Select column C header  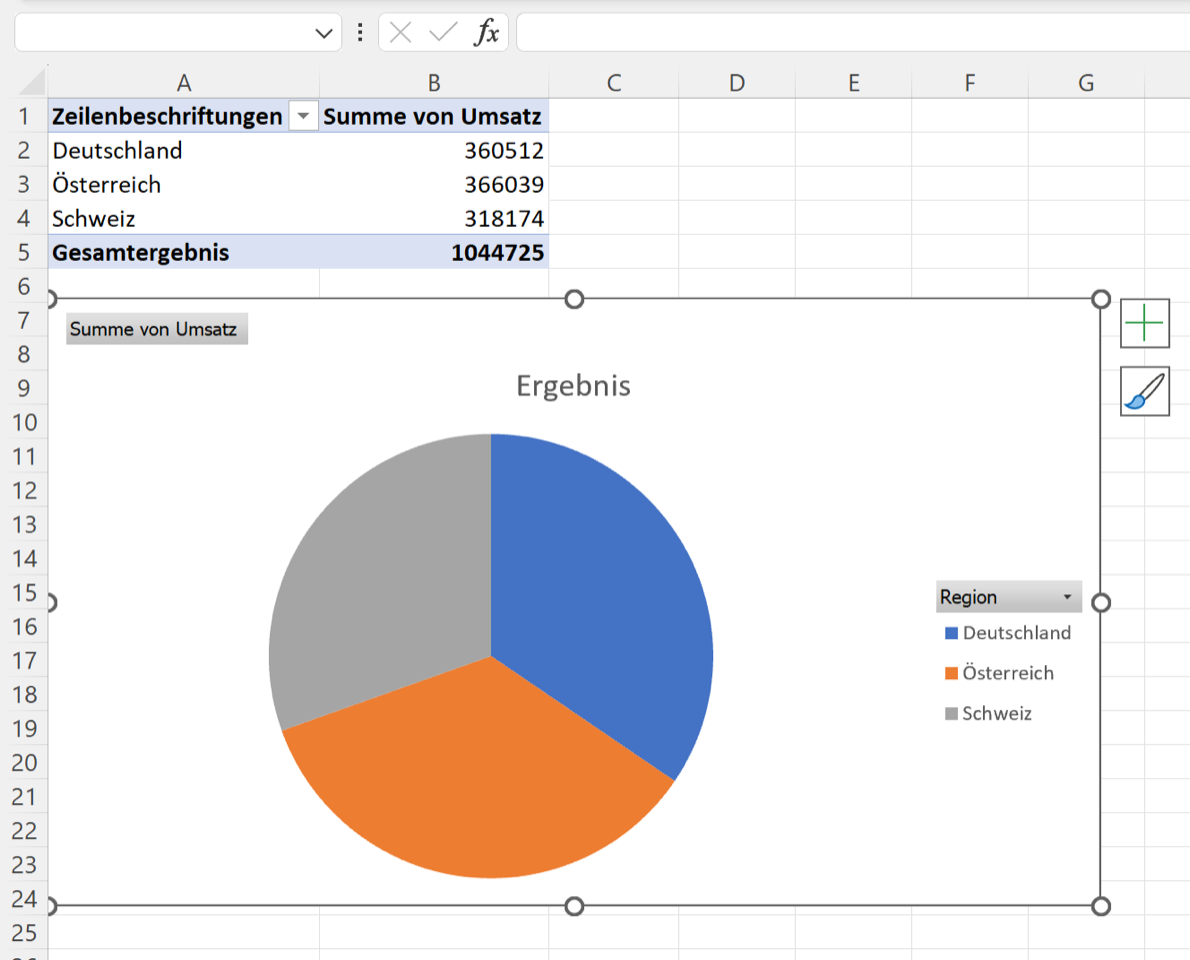coord(614,83)
